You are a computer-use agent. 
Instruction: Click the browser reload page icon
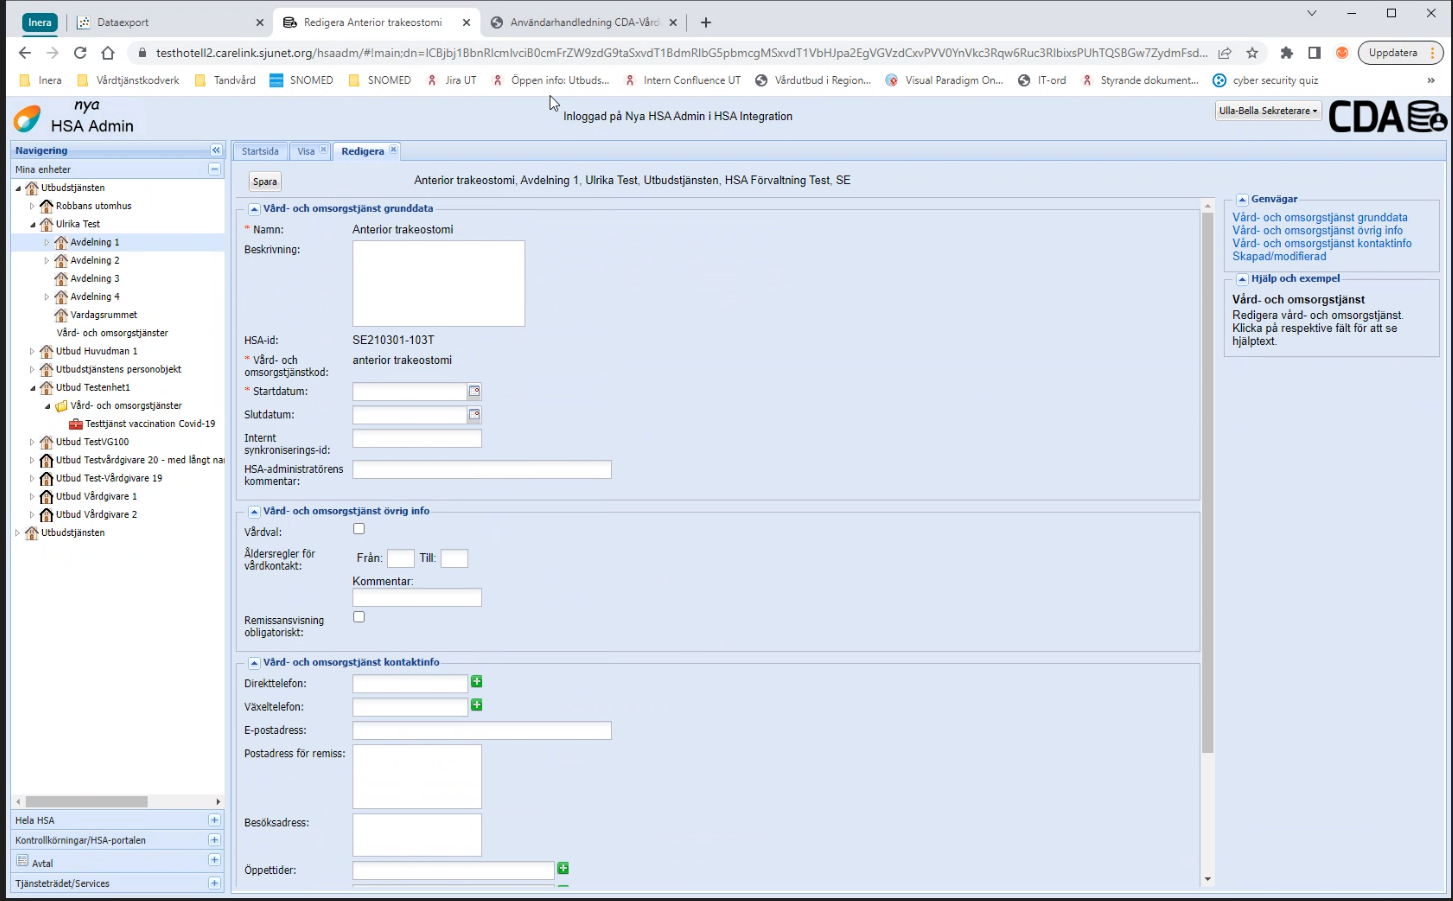80,53
